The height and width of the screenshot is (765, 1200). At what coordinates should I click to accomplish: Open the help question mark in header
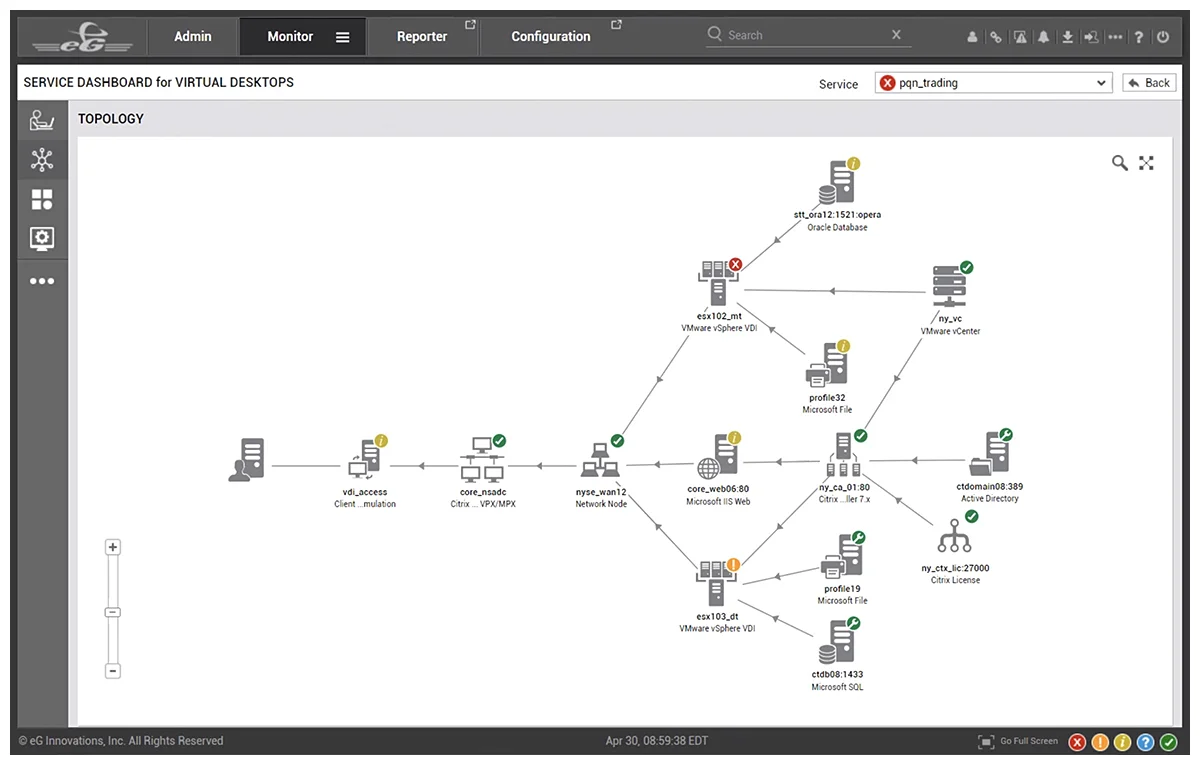point(1139,37)
